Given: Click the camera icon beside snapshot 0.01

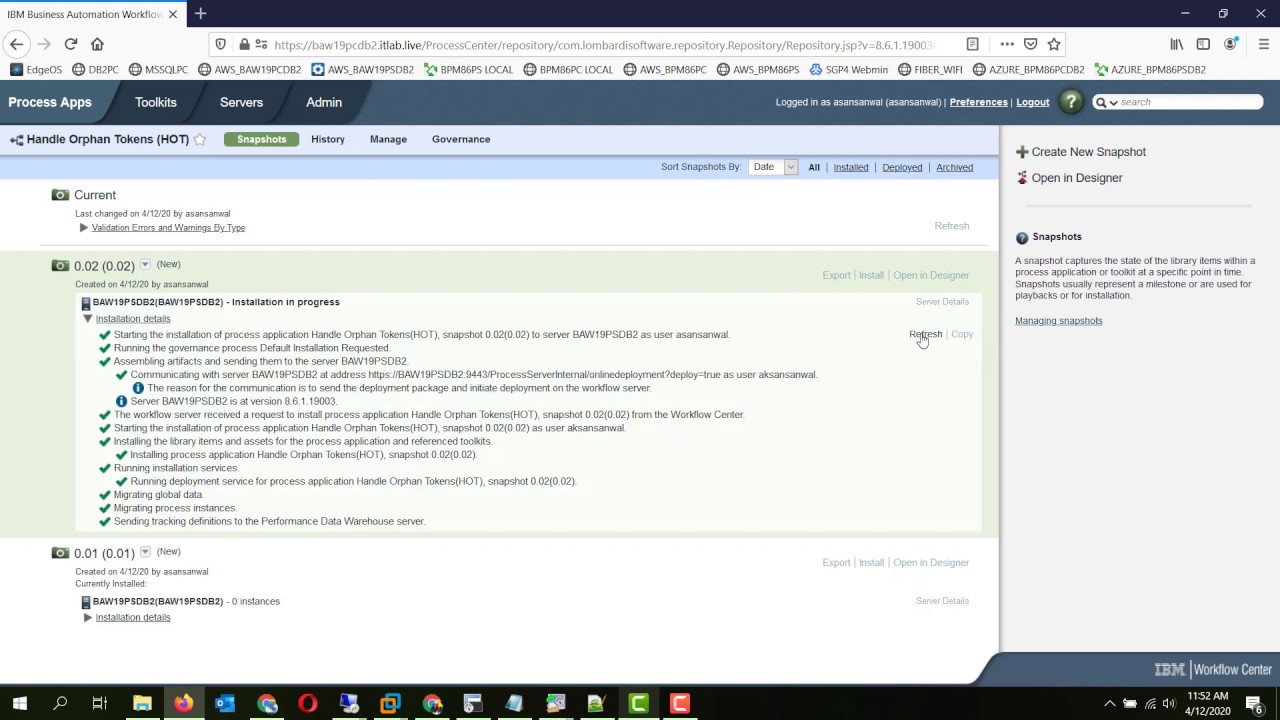Looking at the screenshot, I should point(60,553).
